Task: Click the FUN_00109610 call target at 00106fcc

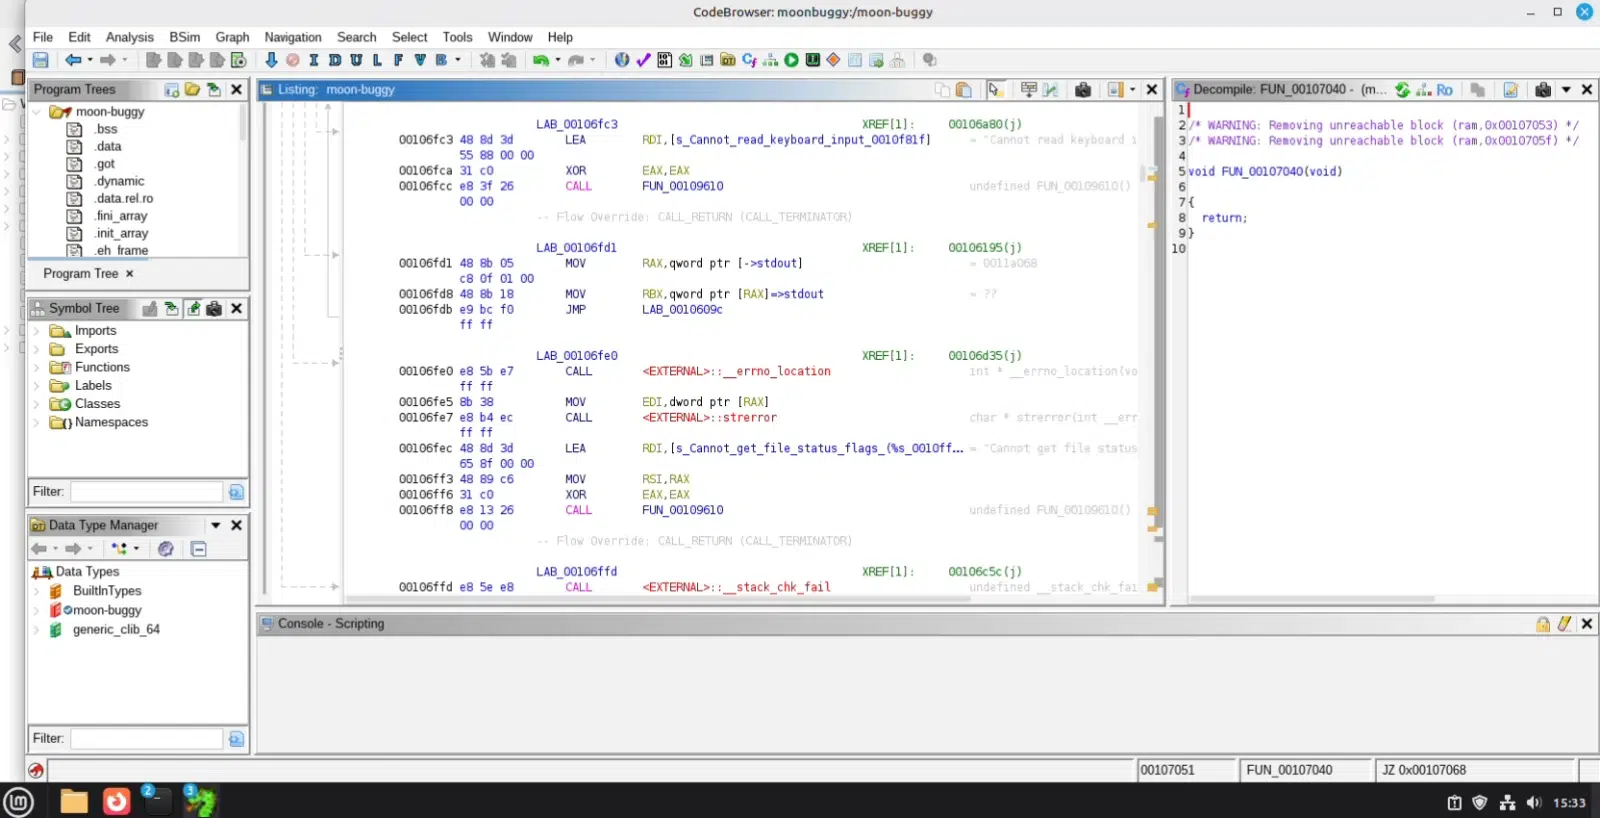Action: tap(683, 186)
